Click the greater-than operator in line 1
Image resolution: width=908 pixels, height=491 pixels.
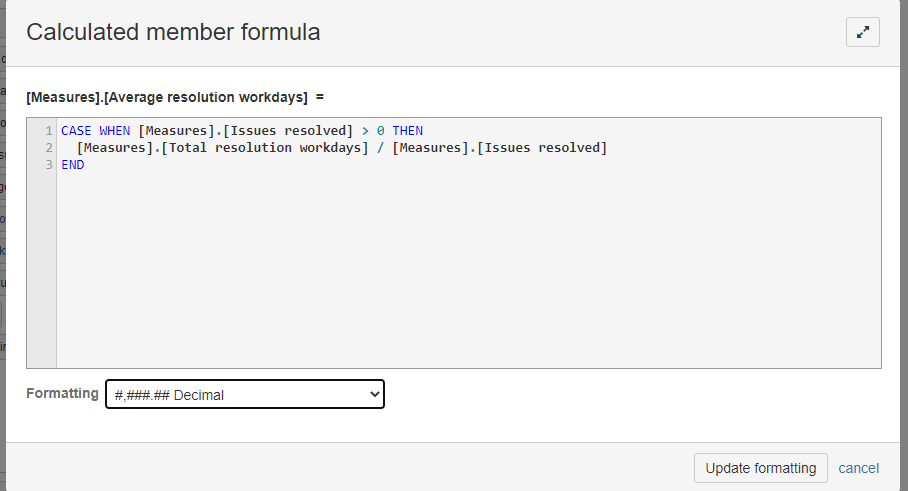[365, 131]
